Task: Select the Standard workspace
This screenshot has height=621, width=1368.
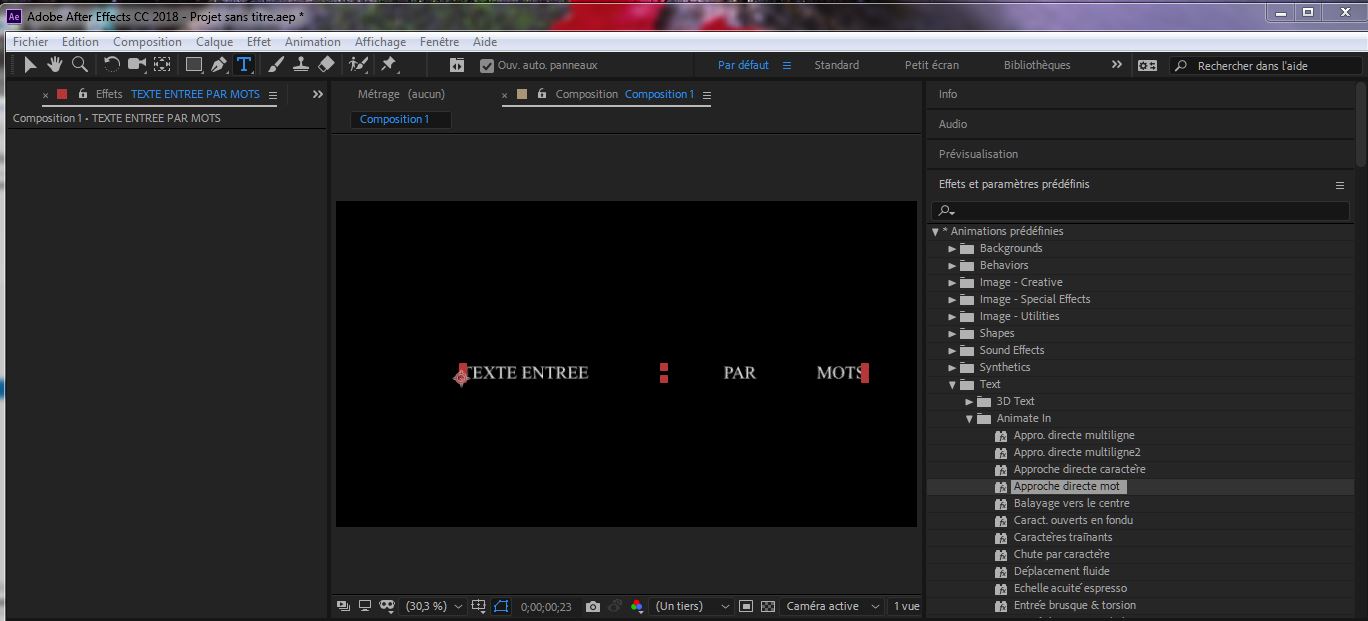Action: click(836, 65)
